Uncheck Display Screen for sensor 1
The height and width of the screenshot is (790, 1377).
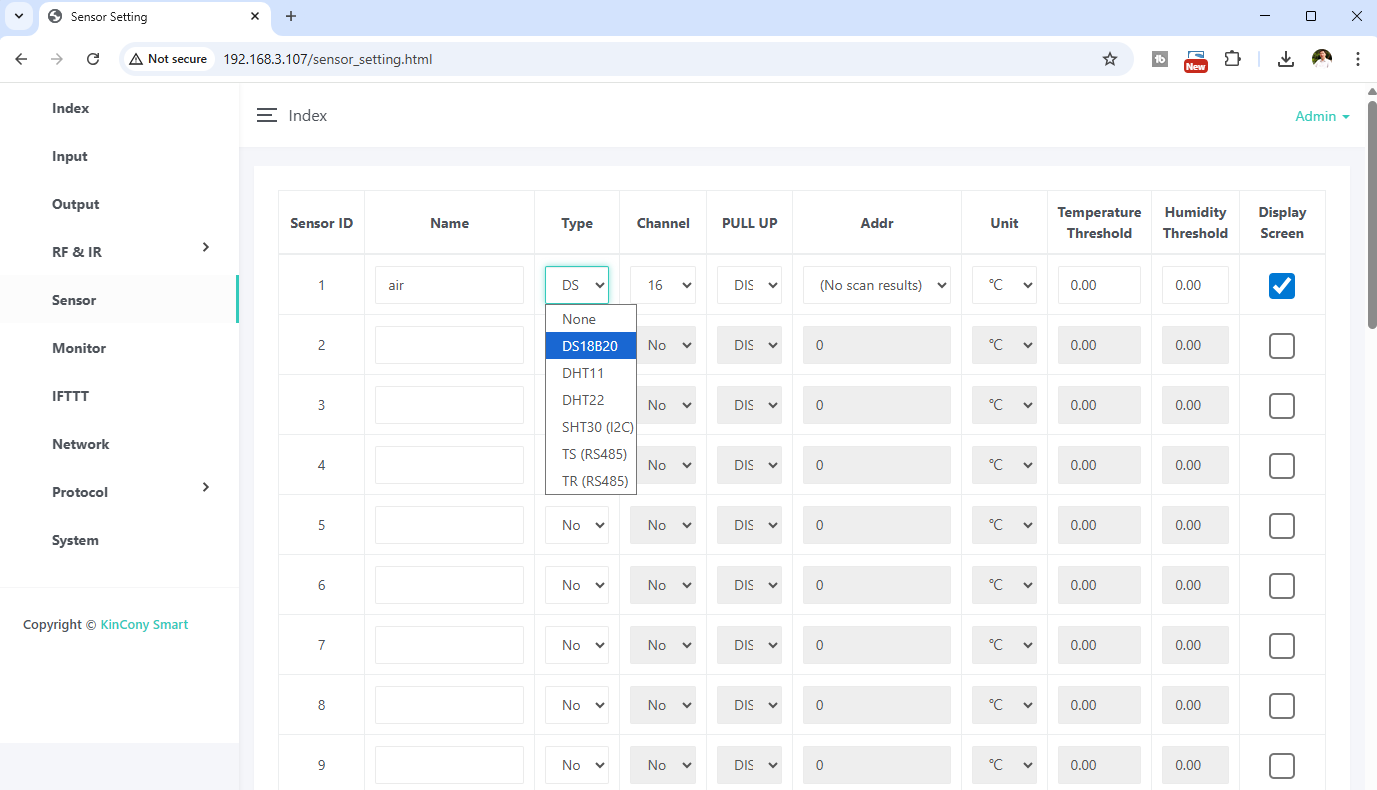1281,286
